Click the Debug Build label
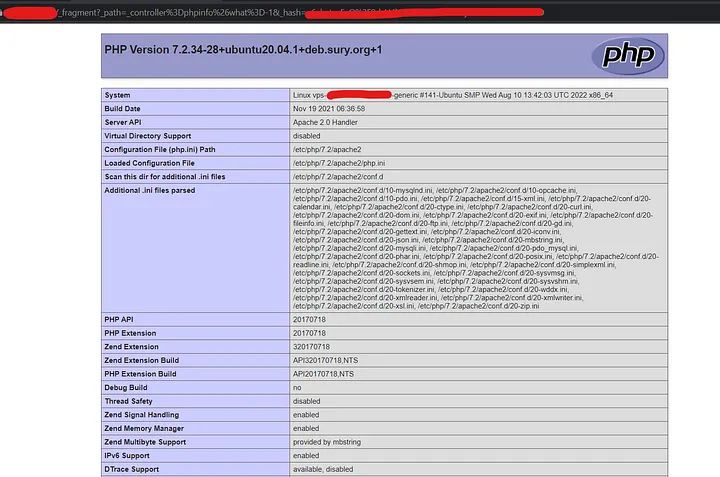This screenshot has height=477, width=720. [x=125, y=387]
